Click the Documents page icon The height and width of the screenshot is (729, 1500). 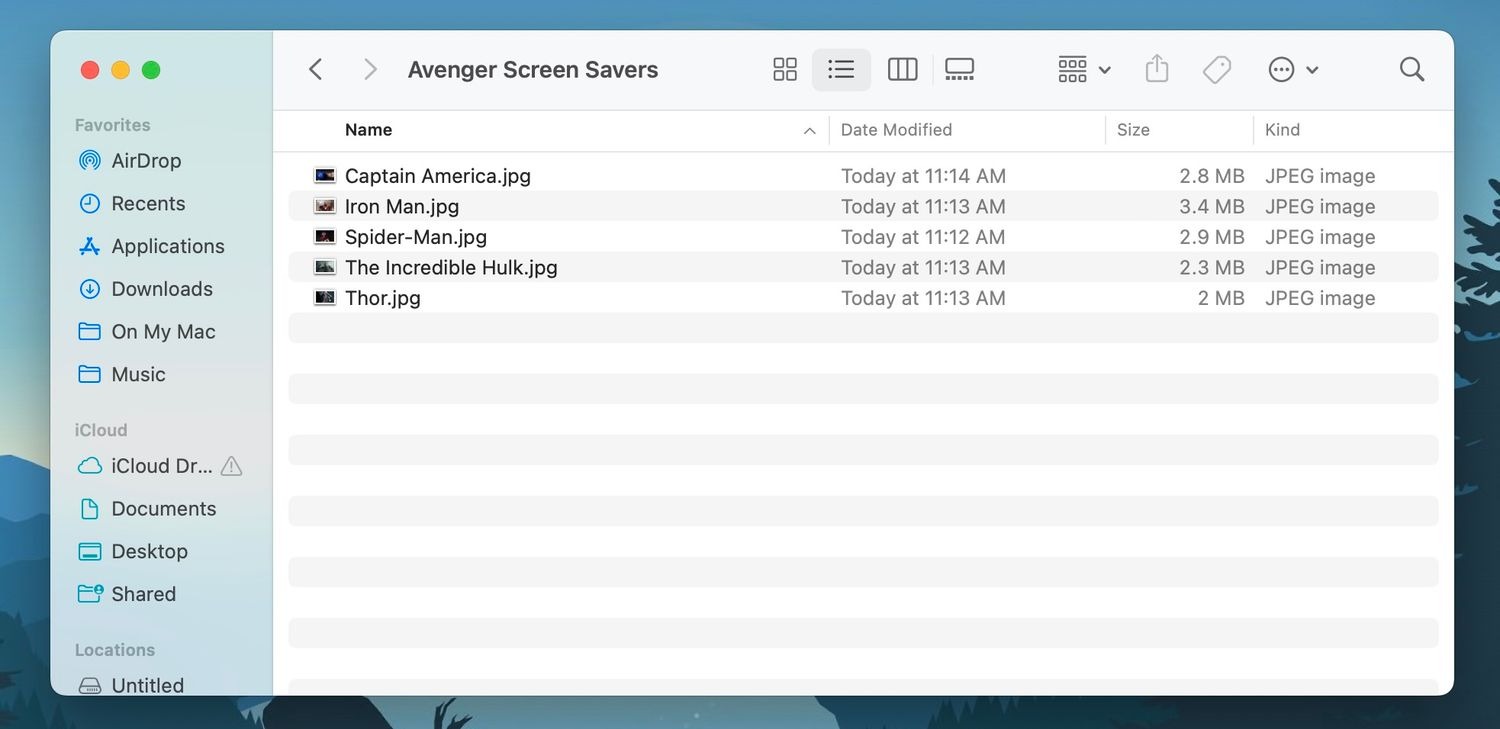pyautogui.click(x=90, y=509)
